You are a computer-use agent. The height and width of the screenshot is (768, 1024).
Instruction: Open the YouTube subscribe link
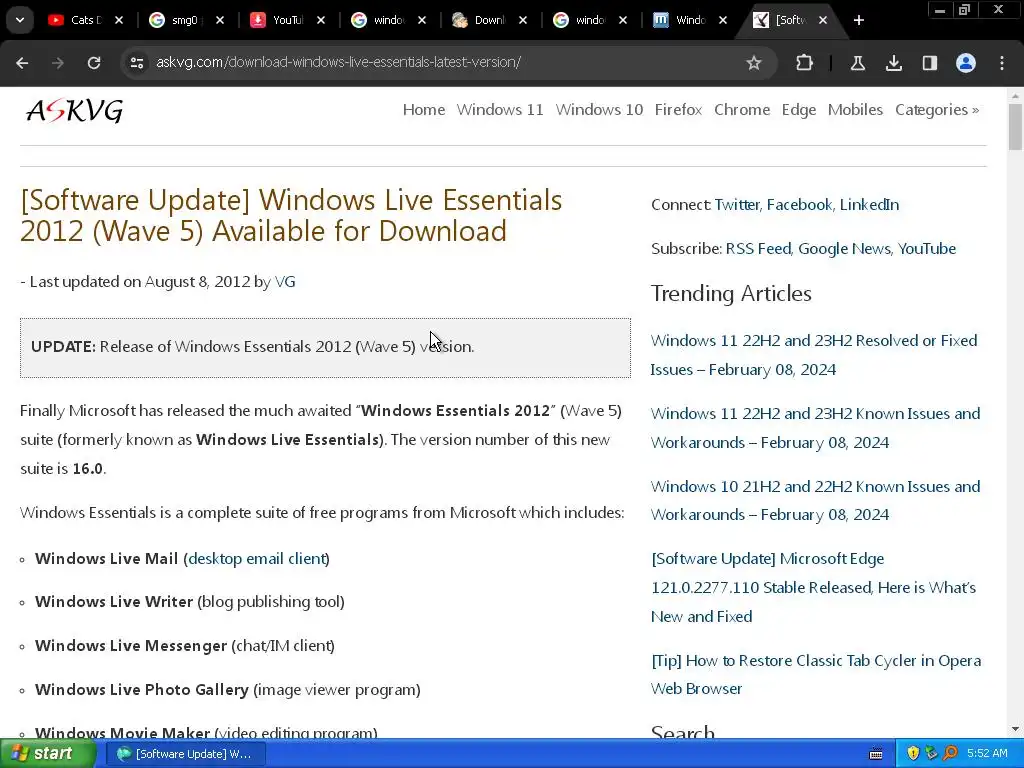[927, 249]
